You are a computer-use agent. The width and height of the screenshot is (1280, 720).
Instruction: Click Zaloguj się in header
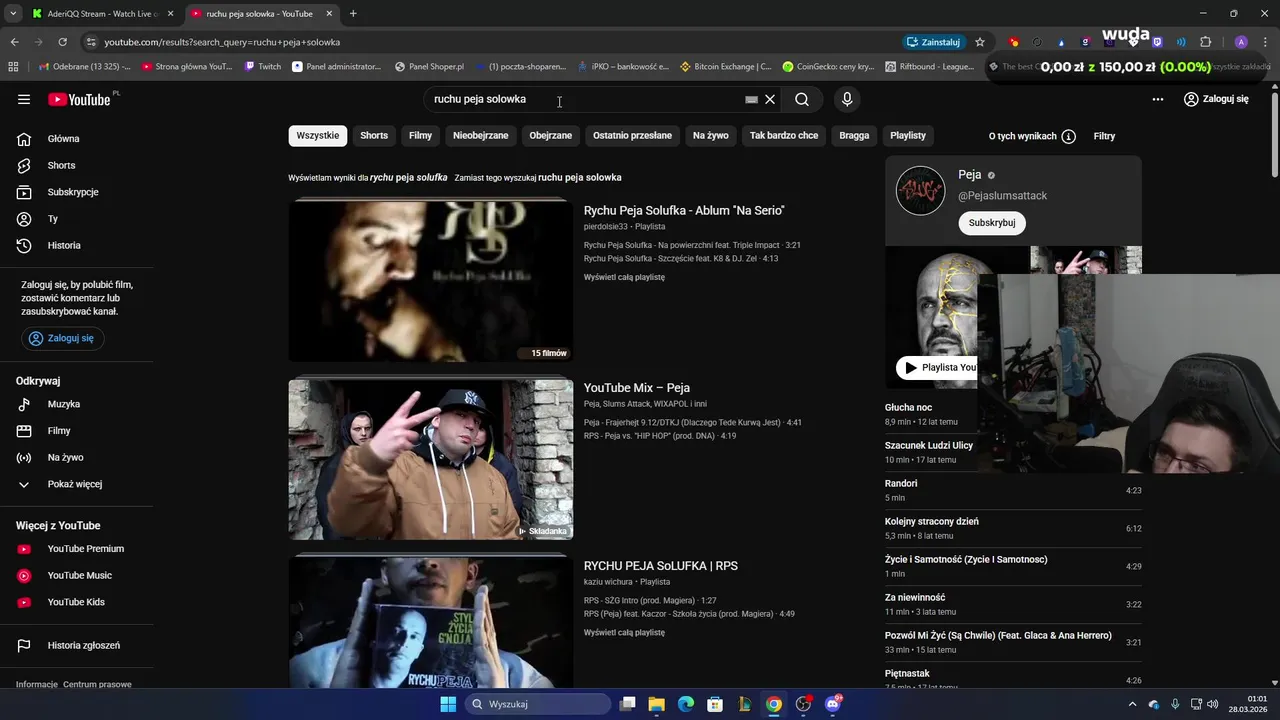click(x=1216, y=99)
